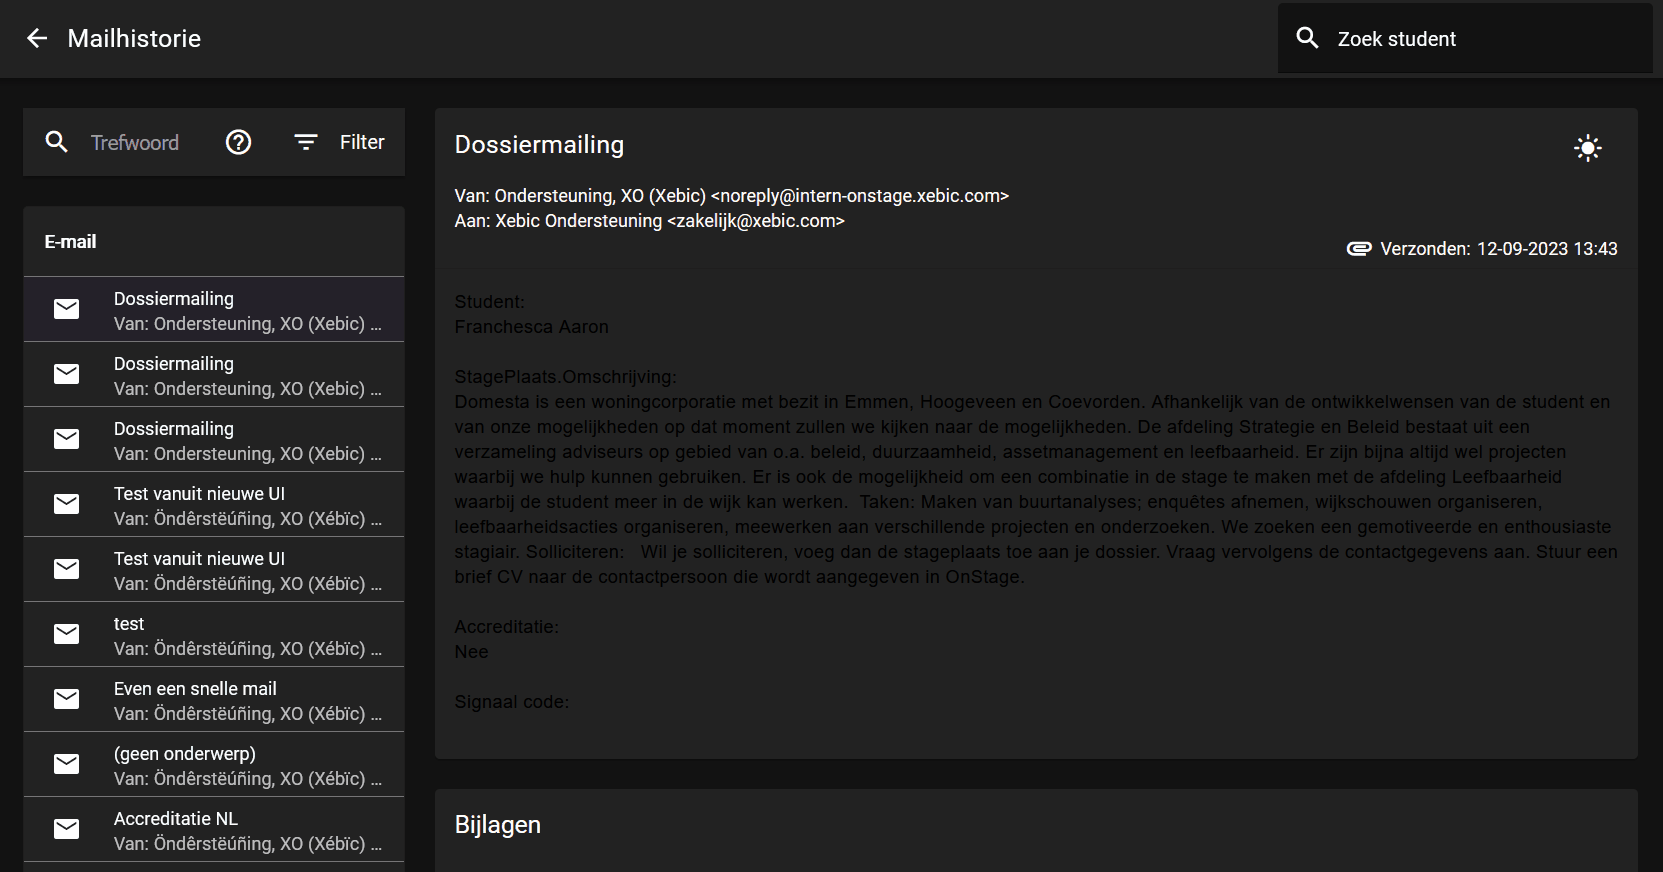Focus the Trefwoord keyword input
The width and height of the screenshot is (1663, 872).
point(135,143)
